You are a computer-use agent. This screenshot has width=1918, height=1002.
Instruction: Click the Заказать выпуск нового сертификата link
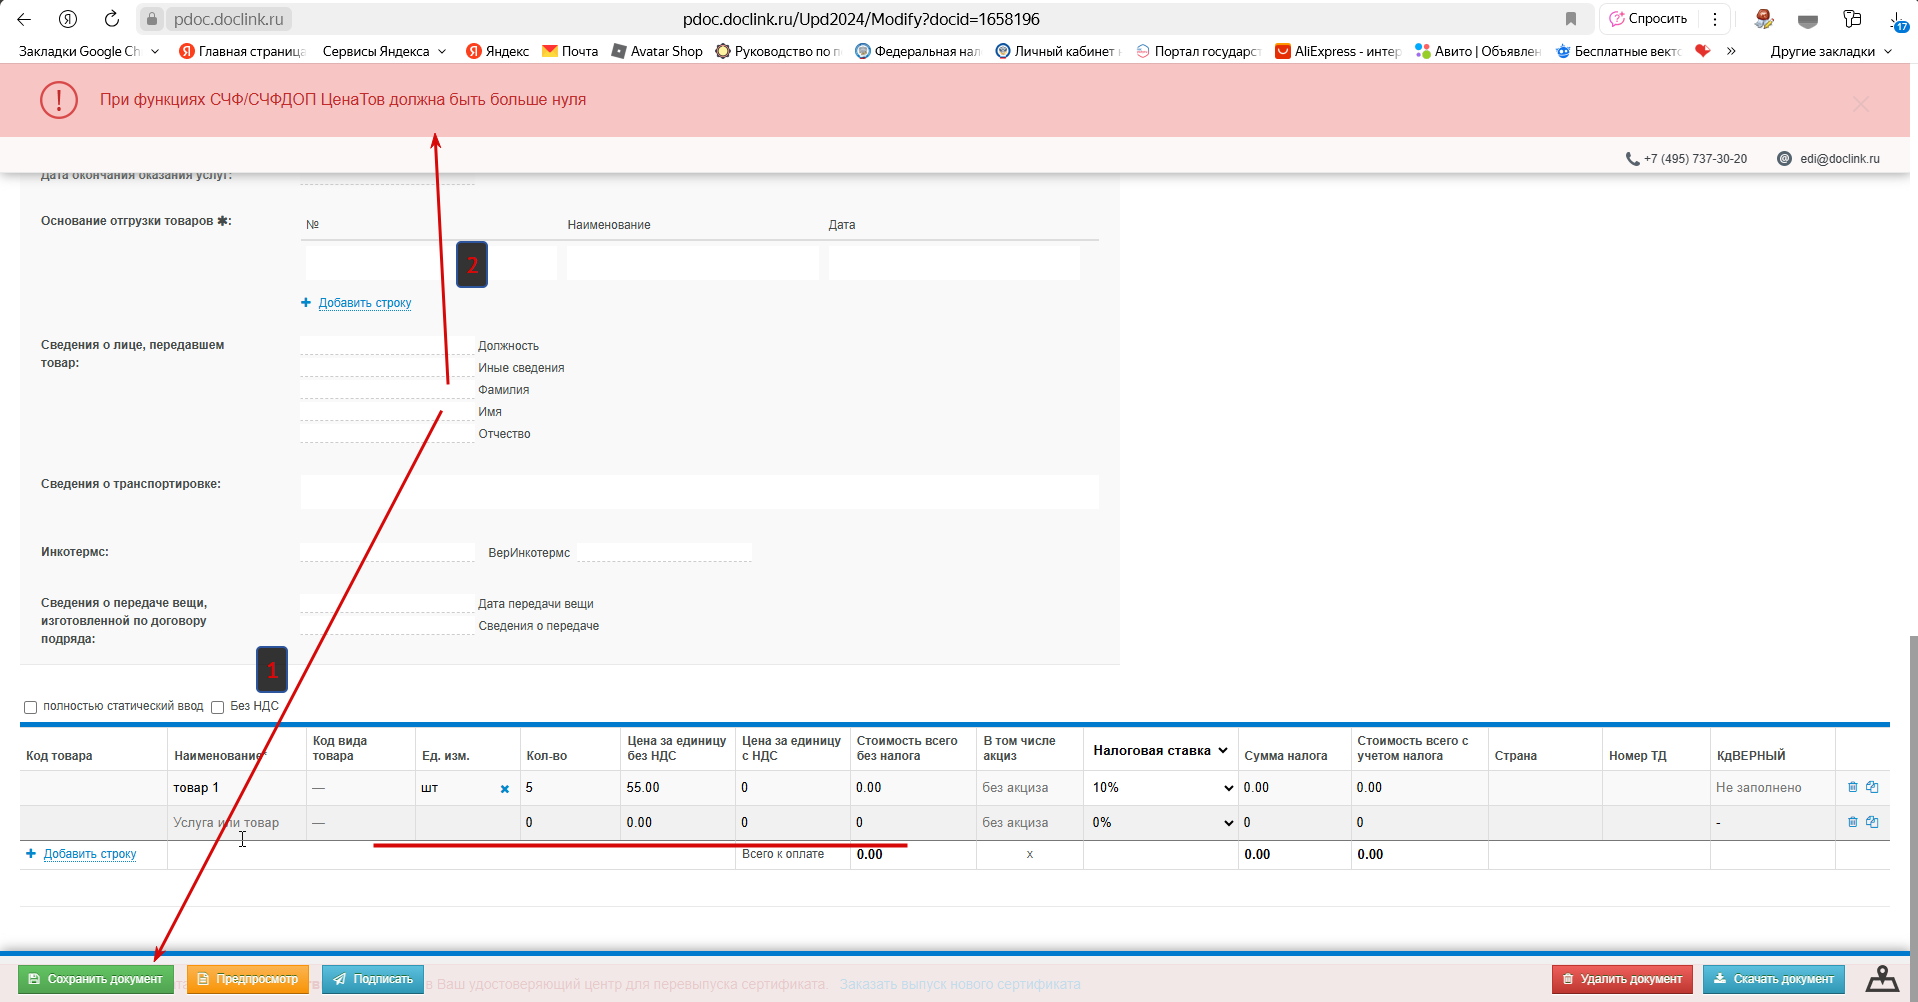[x=960, y=984]
